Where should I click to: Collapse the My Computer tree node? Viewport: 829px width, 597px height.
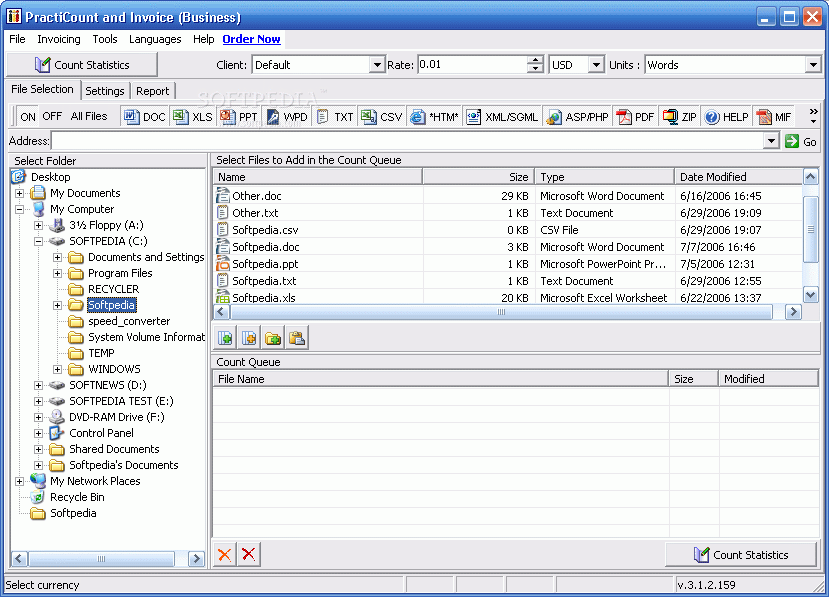[x=20, y=209]
